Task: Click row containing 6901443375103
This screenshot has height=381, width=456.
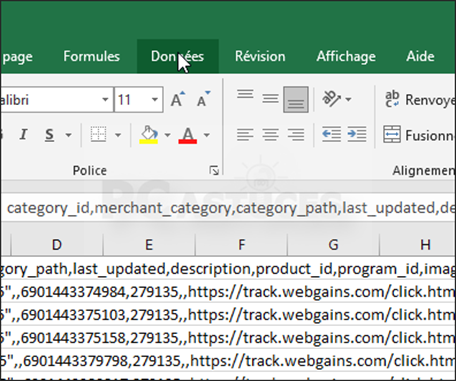Action: click(x=228, y=314)
